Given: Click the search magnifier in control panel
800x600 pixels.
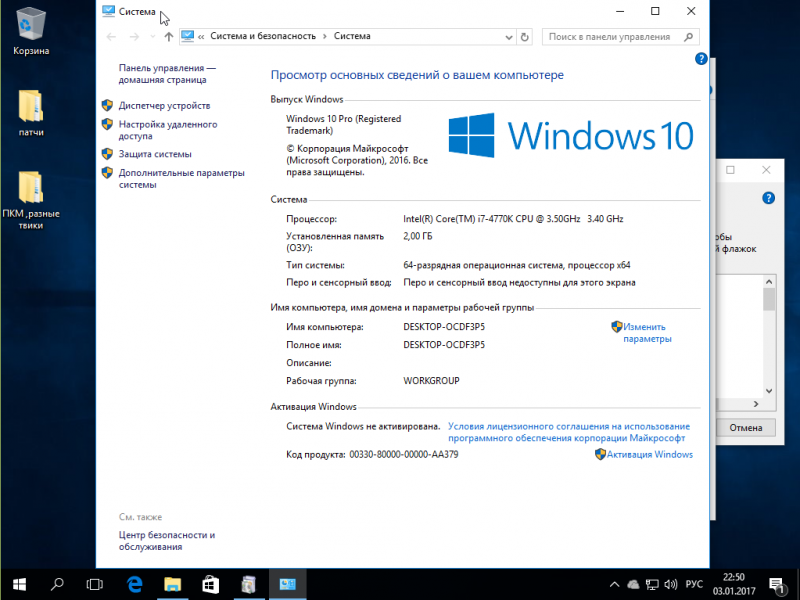Looking at the screenshot, I should click(689, 37).
